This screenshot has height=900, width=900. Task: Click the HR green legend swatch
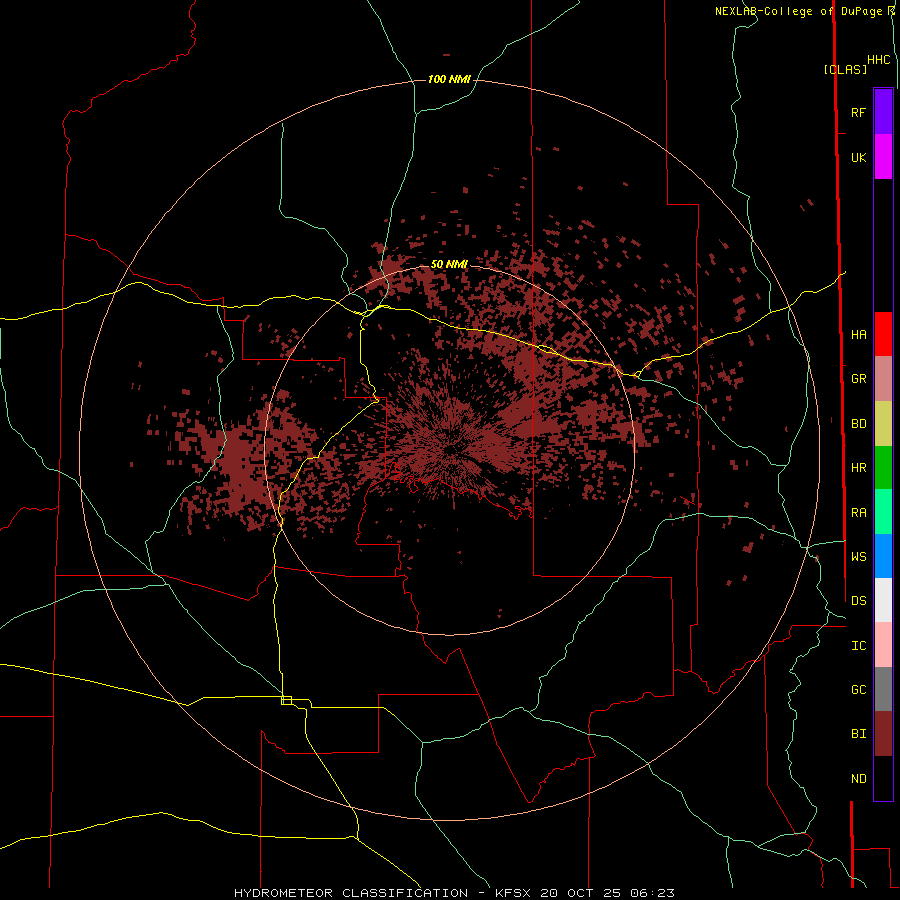coord(883,468)
